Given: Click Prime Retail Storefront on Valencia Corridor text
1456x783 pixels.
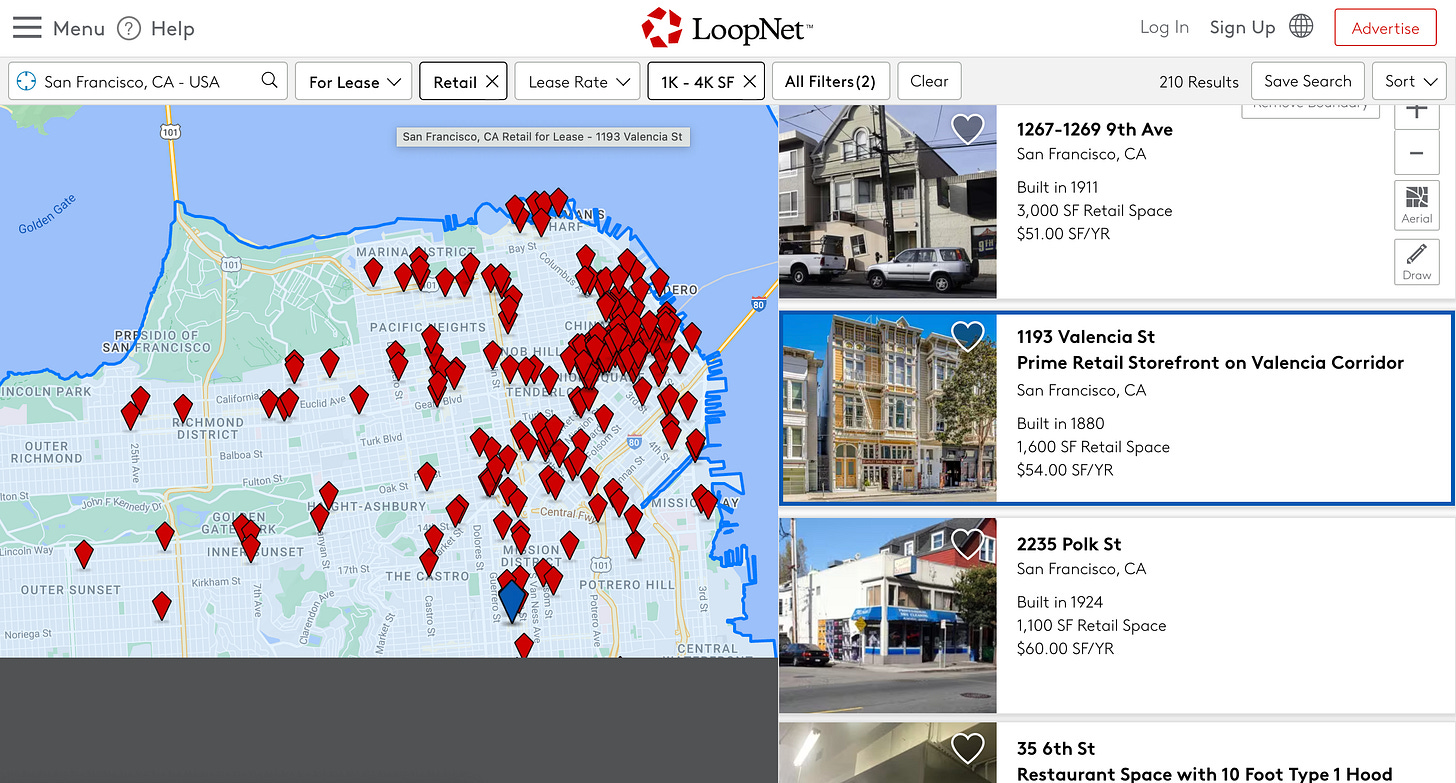Looking at the screenshot, I should tap(1210, 363).
